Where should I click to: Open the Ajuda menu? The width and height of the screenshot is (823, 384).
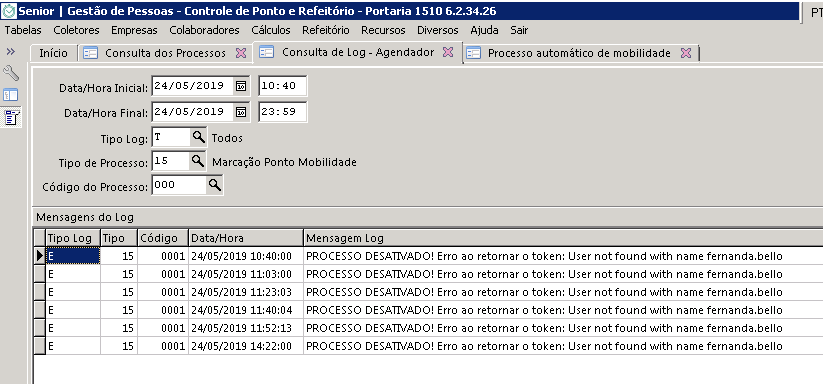(484, 30)
